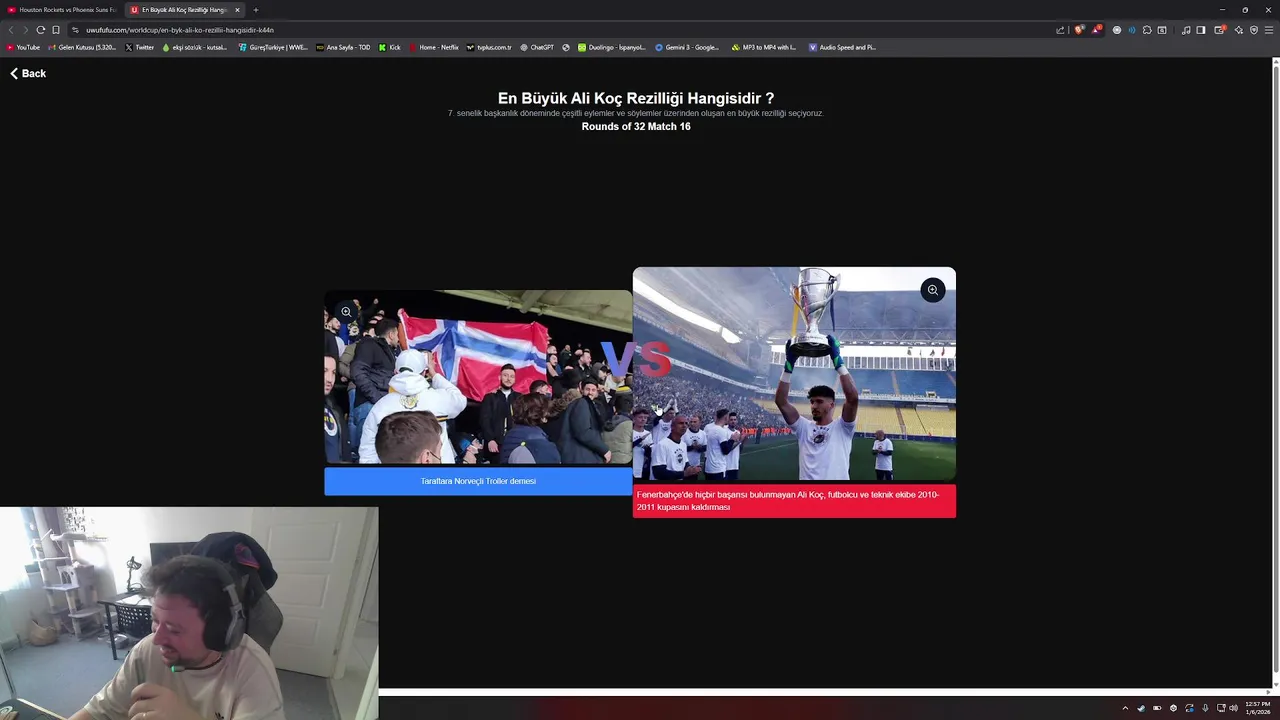Viewport: 1280px width, 720px height.
Task: Open tvplus.com.tr bookmark
Action: (x=489, y=47)
